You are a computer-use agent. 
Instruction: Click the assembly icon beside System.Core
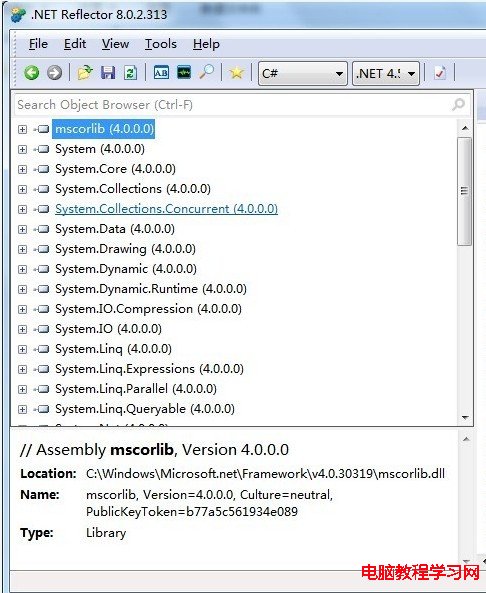(42, 169)
